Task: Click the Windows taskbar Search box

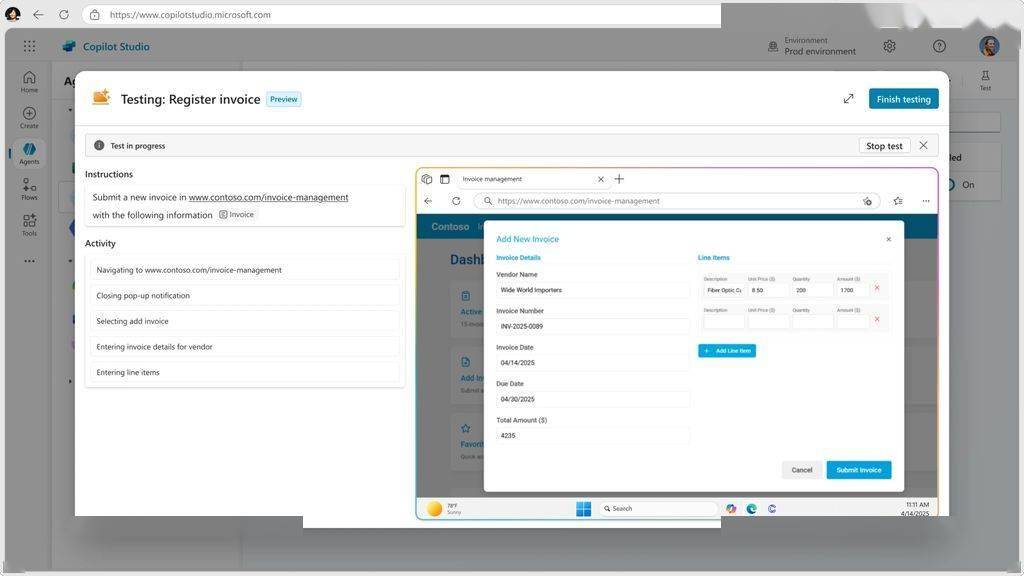Action: [658, 509]
